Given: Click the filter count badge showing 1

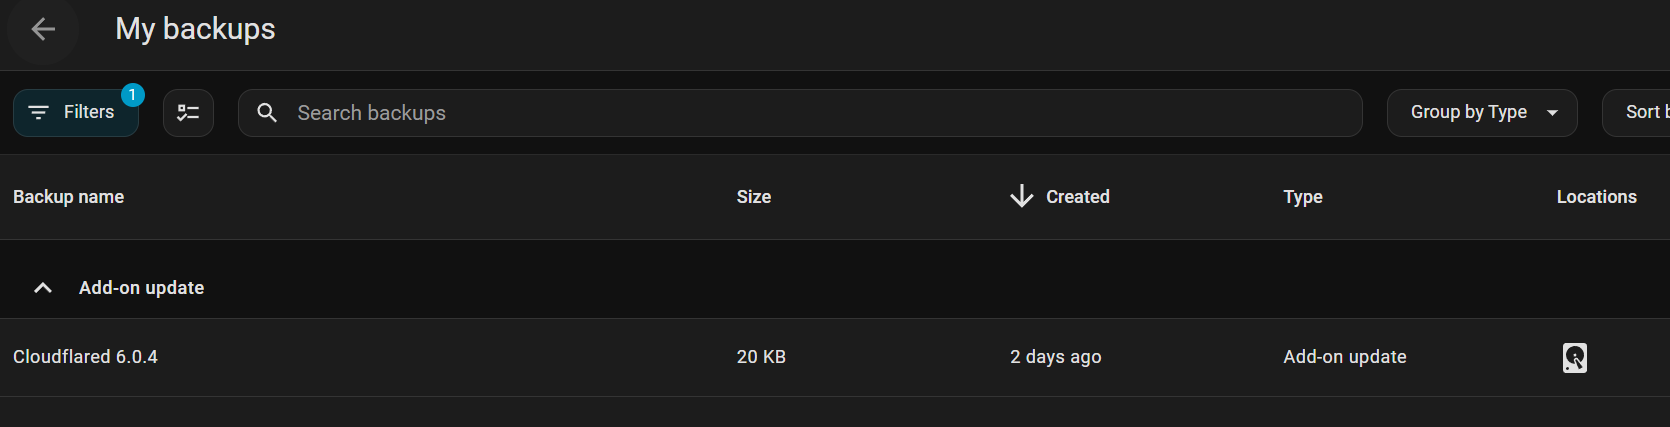Looking at the screenshot, I should pos(132,95).
